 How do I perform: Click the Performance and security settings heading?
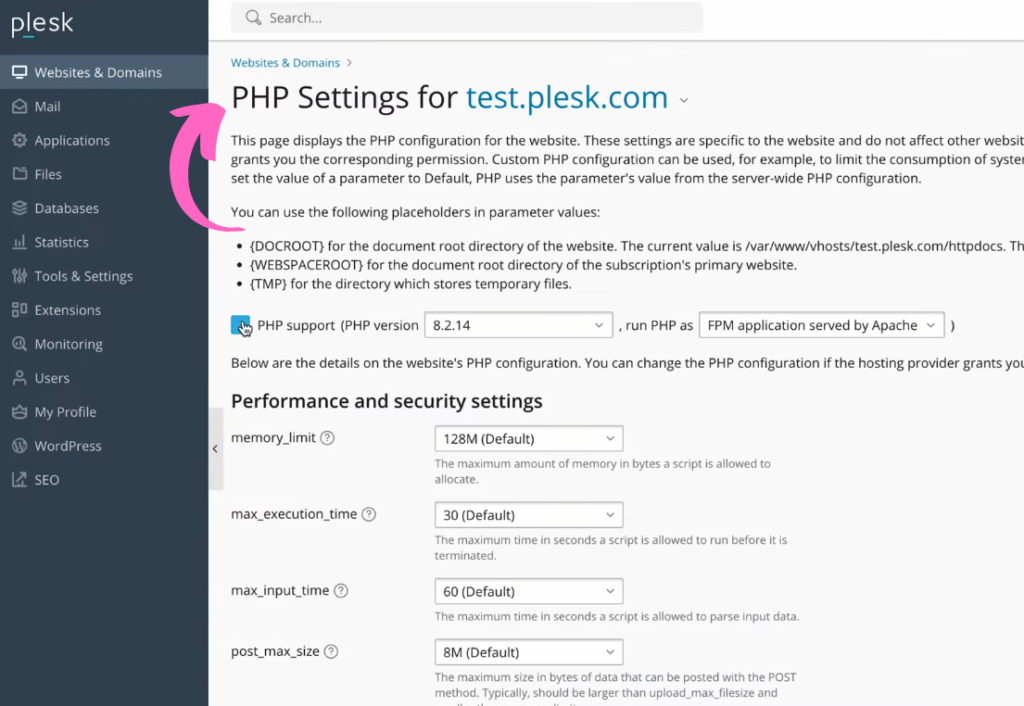tap(387, 401)
